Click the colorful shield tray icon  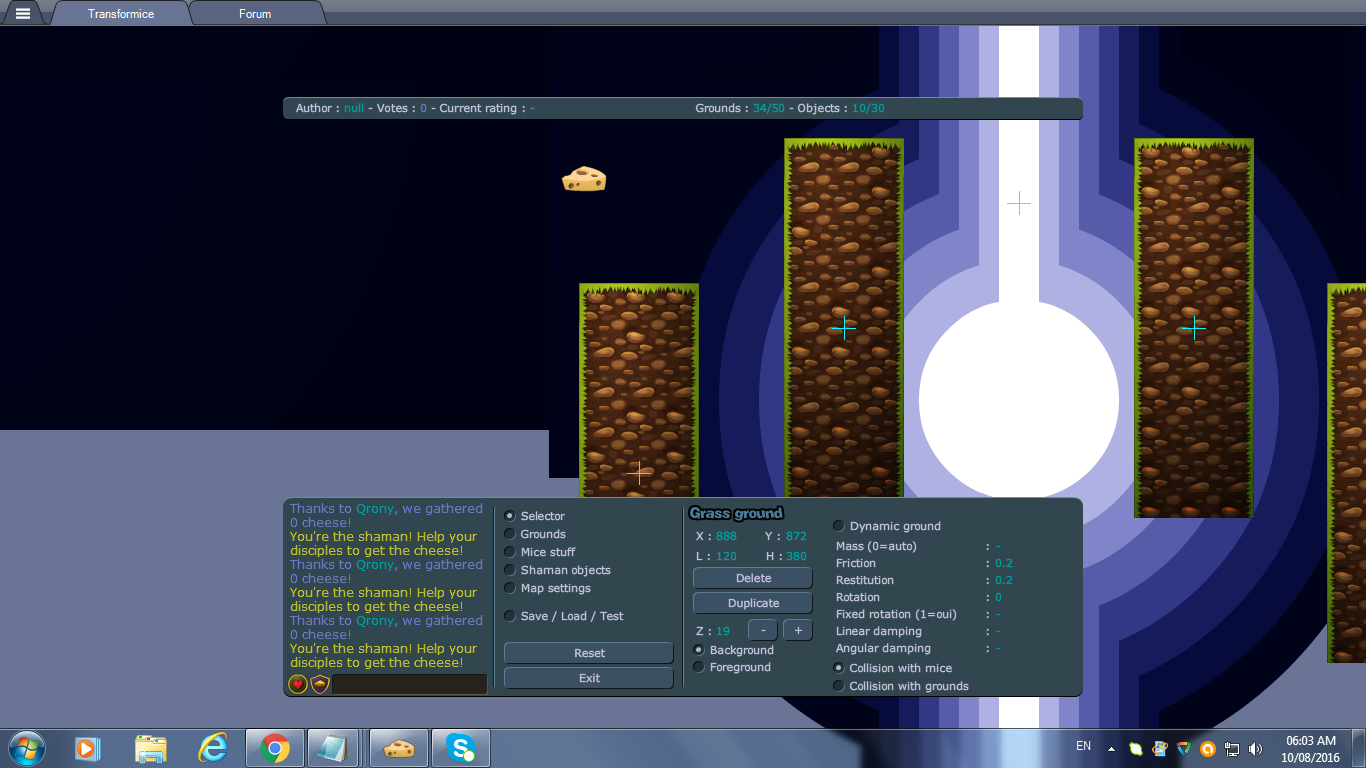pyautogui.click(x=1184, y=748)
